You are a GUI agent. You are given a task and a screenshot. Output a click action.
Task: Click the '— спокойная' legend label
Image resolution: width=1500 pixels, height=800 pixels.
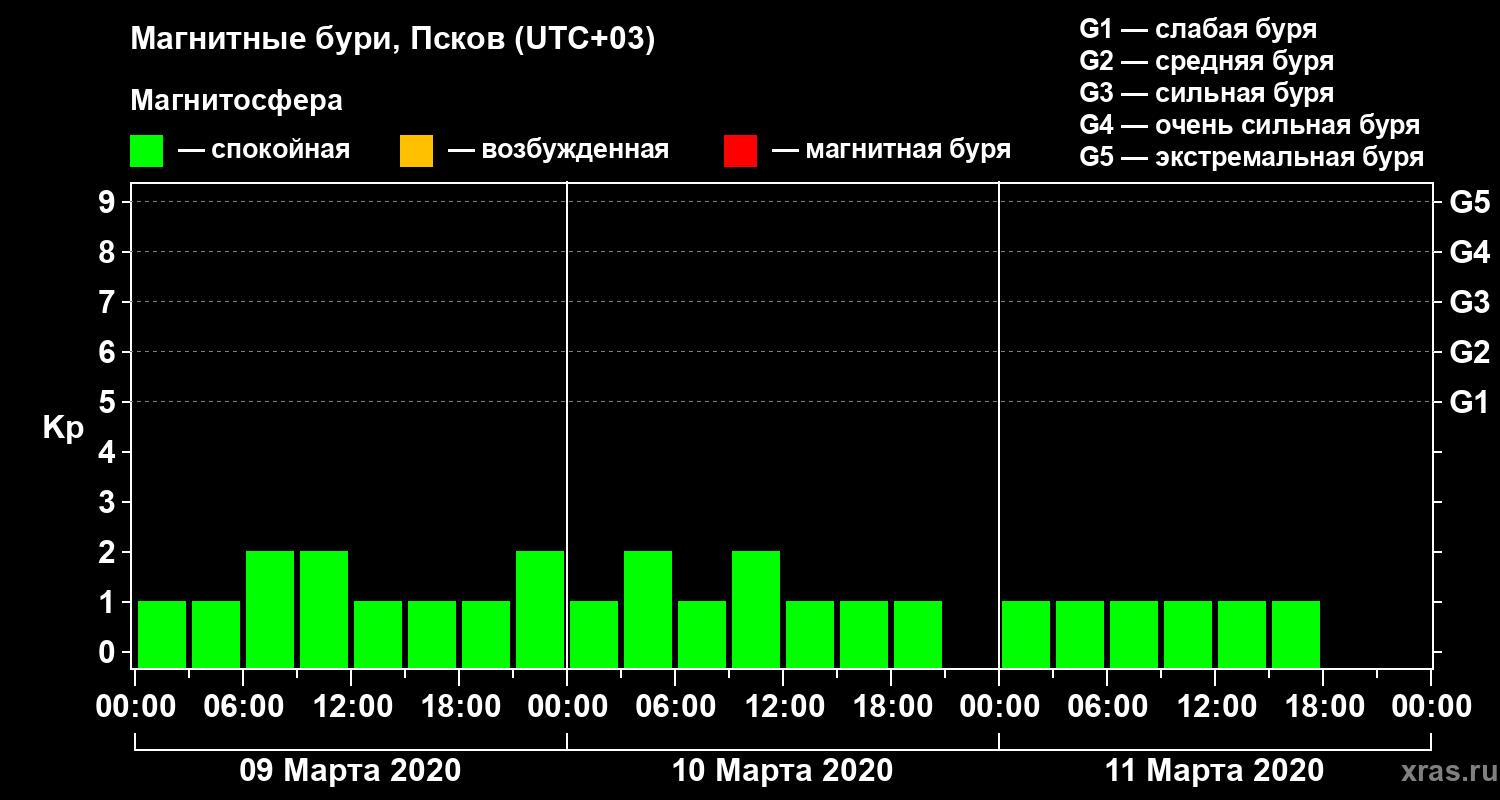(x=264, y=150)
